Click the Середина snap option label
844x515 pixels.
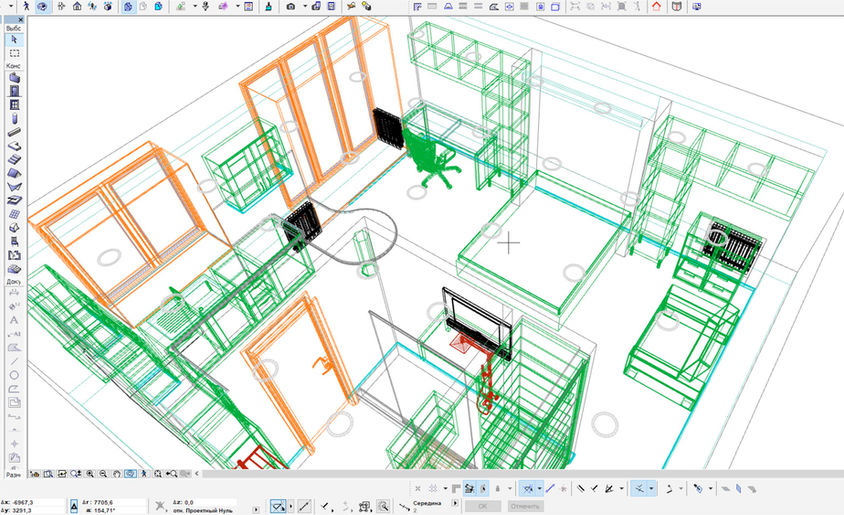click(x=427, y=503)
